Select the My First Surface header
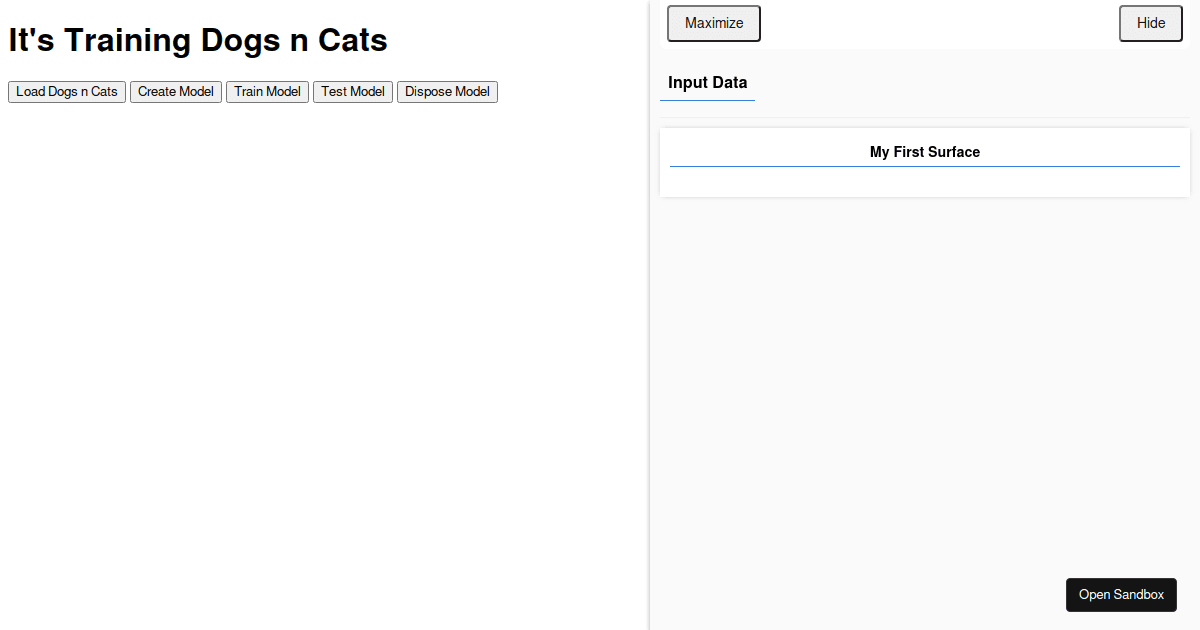The height and width of the screenshot is (630, 1200). (x=924, y=151)
